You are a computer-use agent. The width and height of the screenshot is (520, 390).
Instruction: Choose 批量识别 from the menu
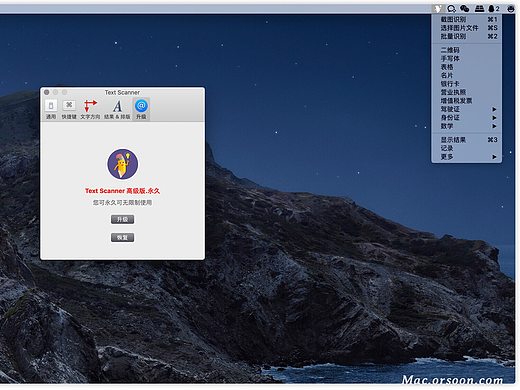click(467, 36)
